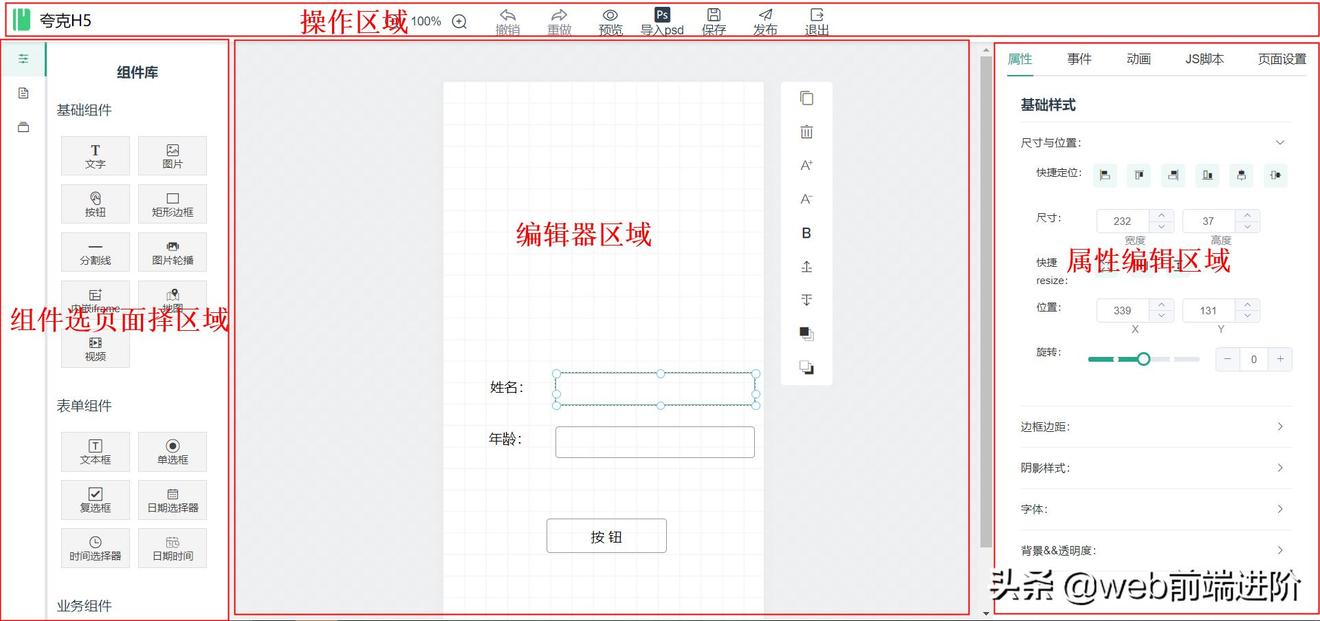The width and height of the screenshot is (1320, 621).
Task: Increase rotation with the plus stepper button
Action: tap(1280, 359)
